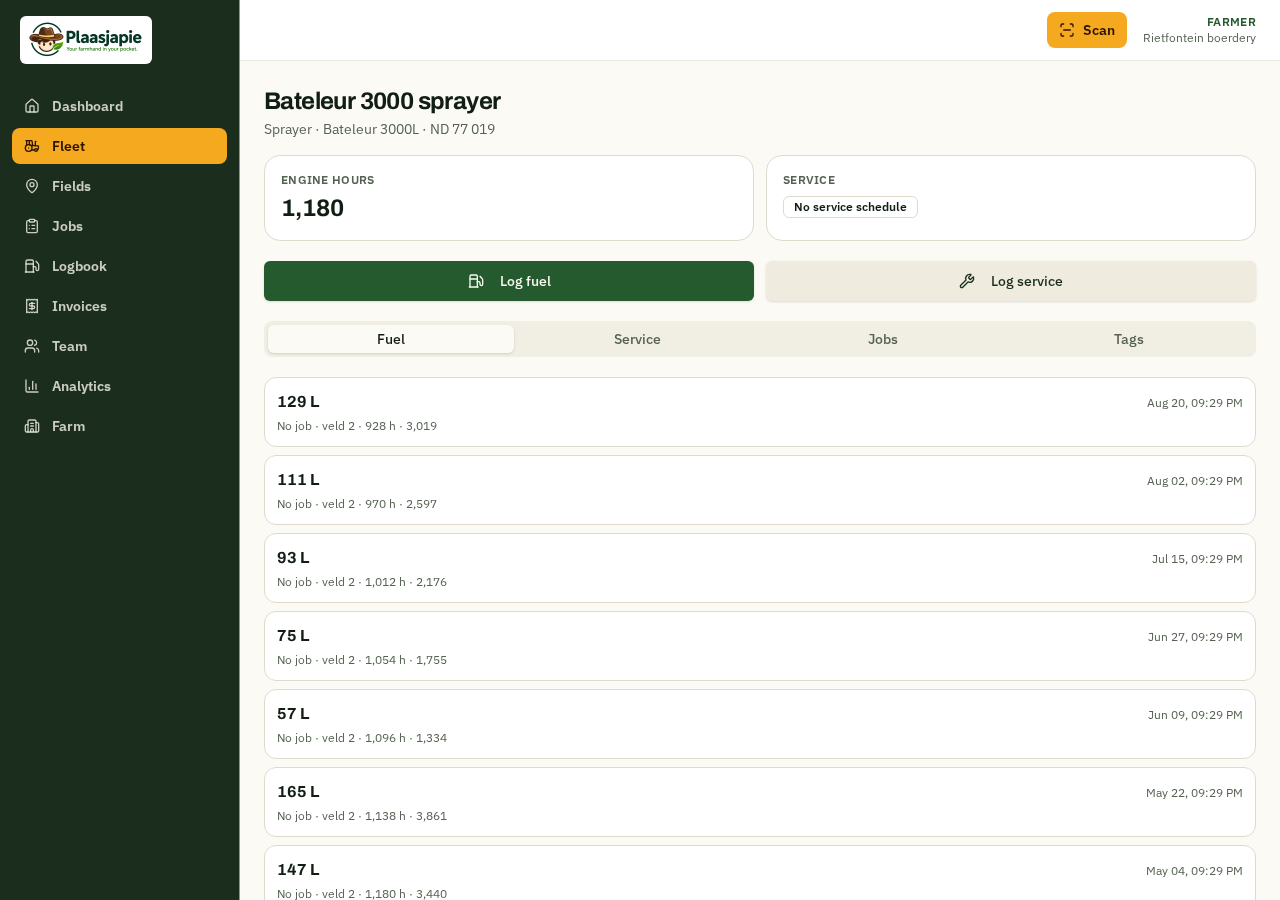
Task: Click the Fleet tractor icon
Action: click(32, 146)
